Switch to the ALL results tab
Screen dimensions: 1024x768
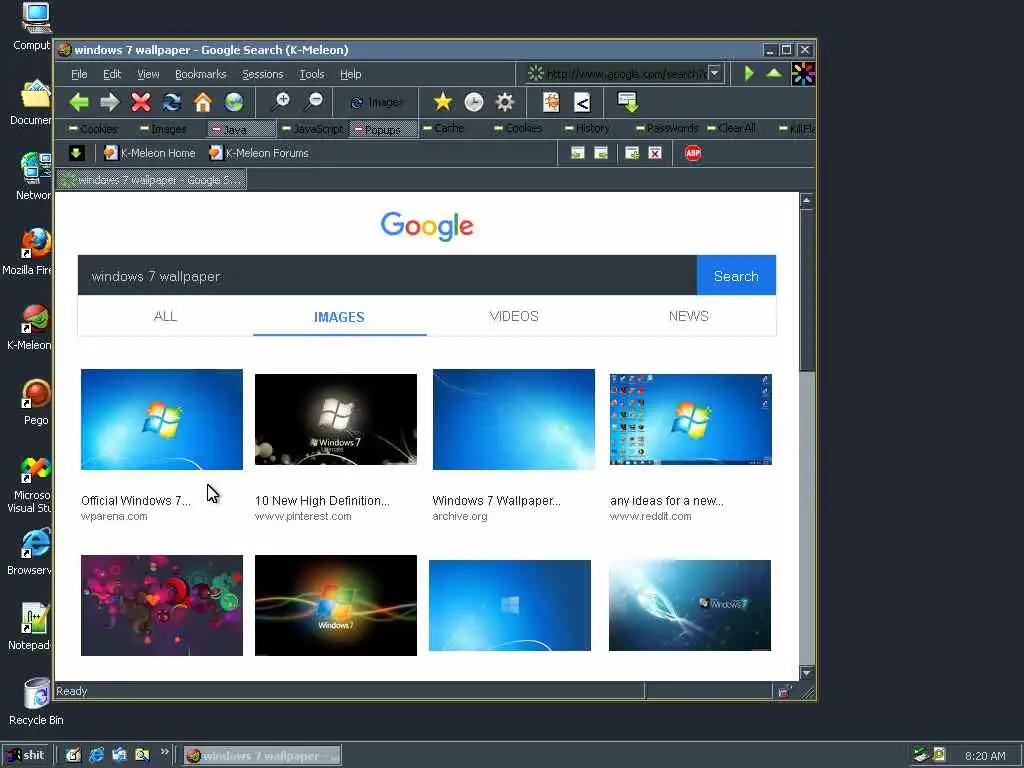click(165, 316)
